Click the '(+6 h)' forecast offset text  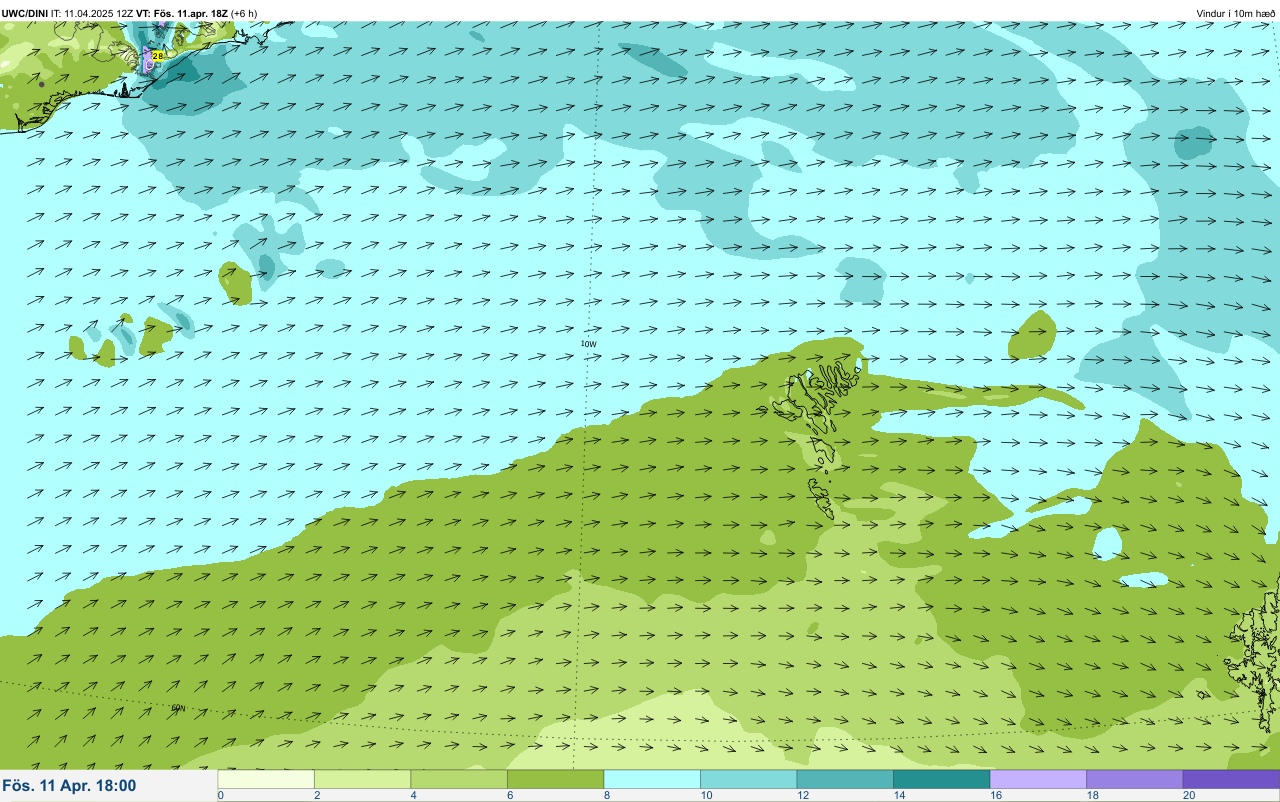tap(244, 13)
